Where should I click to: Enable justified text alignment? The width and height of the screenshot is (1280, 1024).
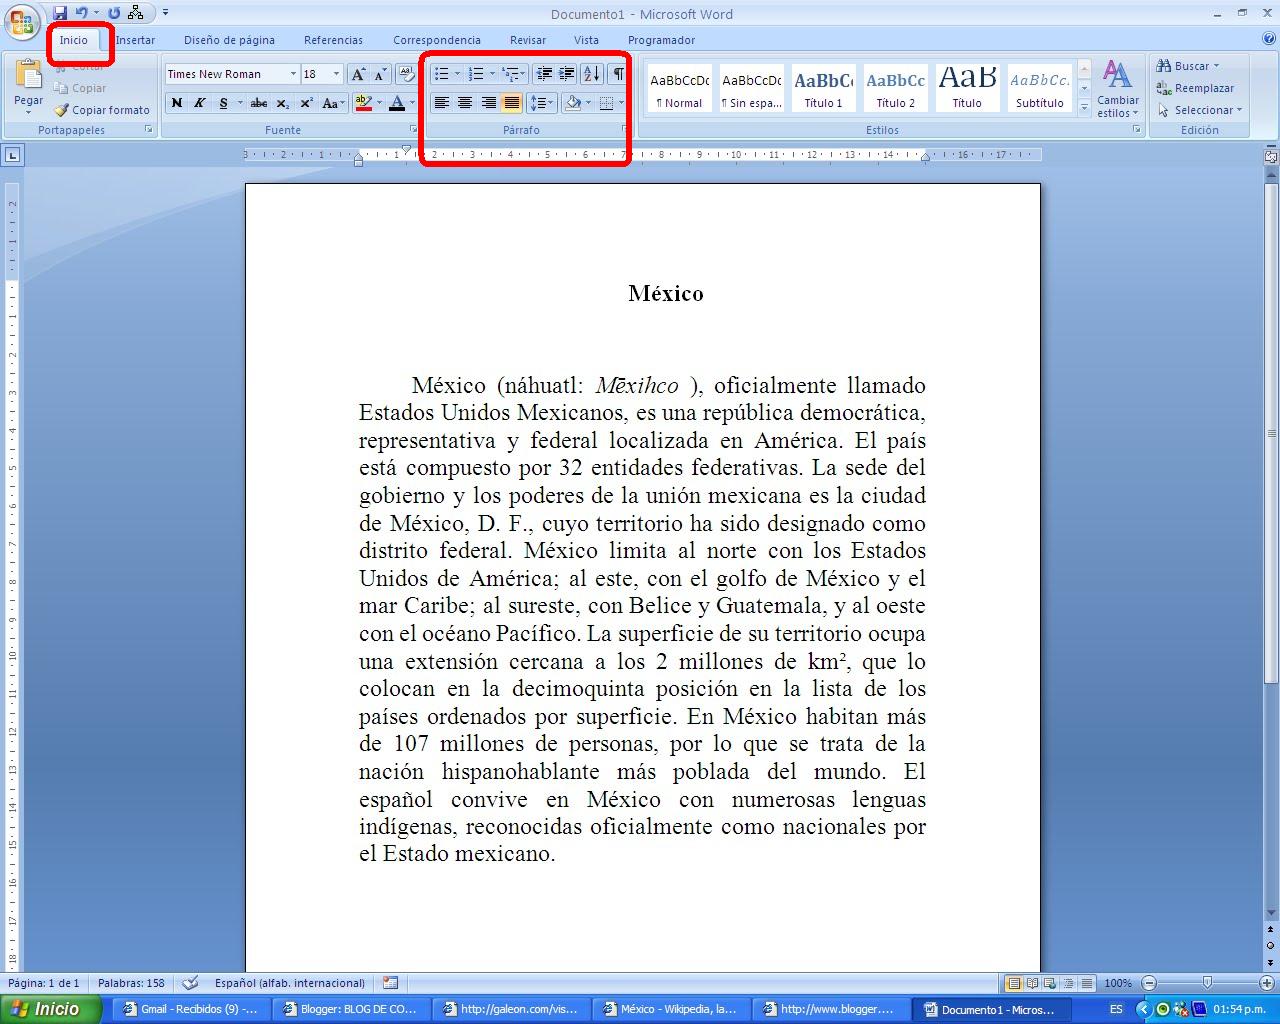pos(512,103)
